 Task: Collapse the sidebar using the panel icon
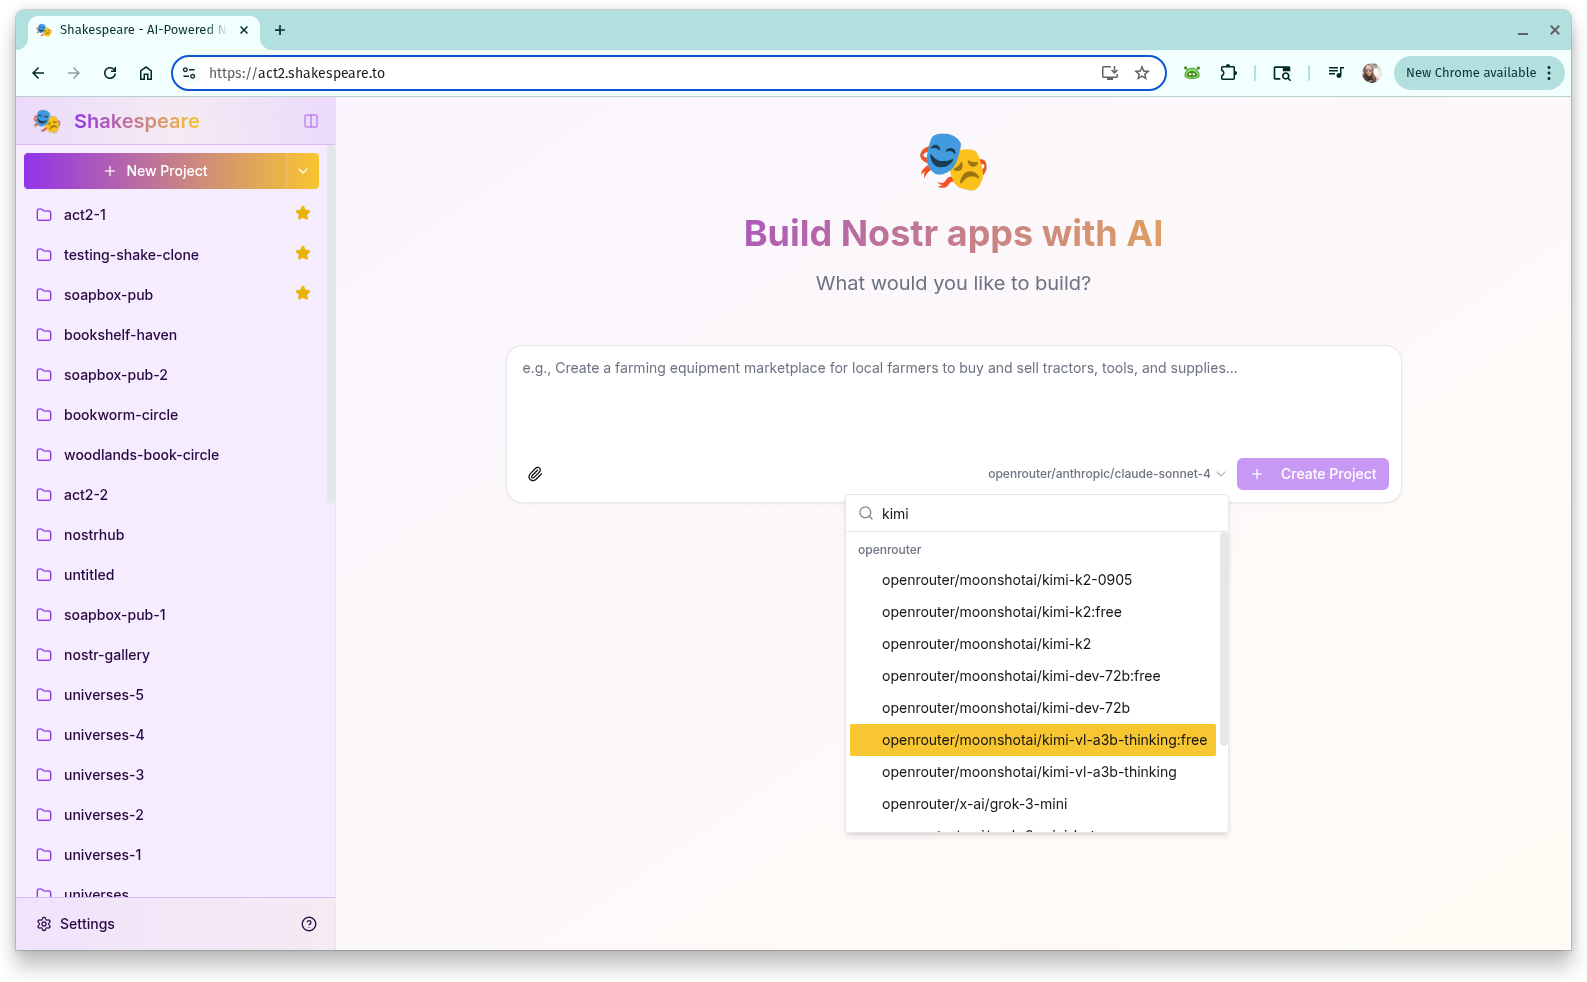coord(311,121)
